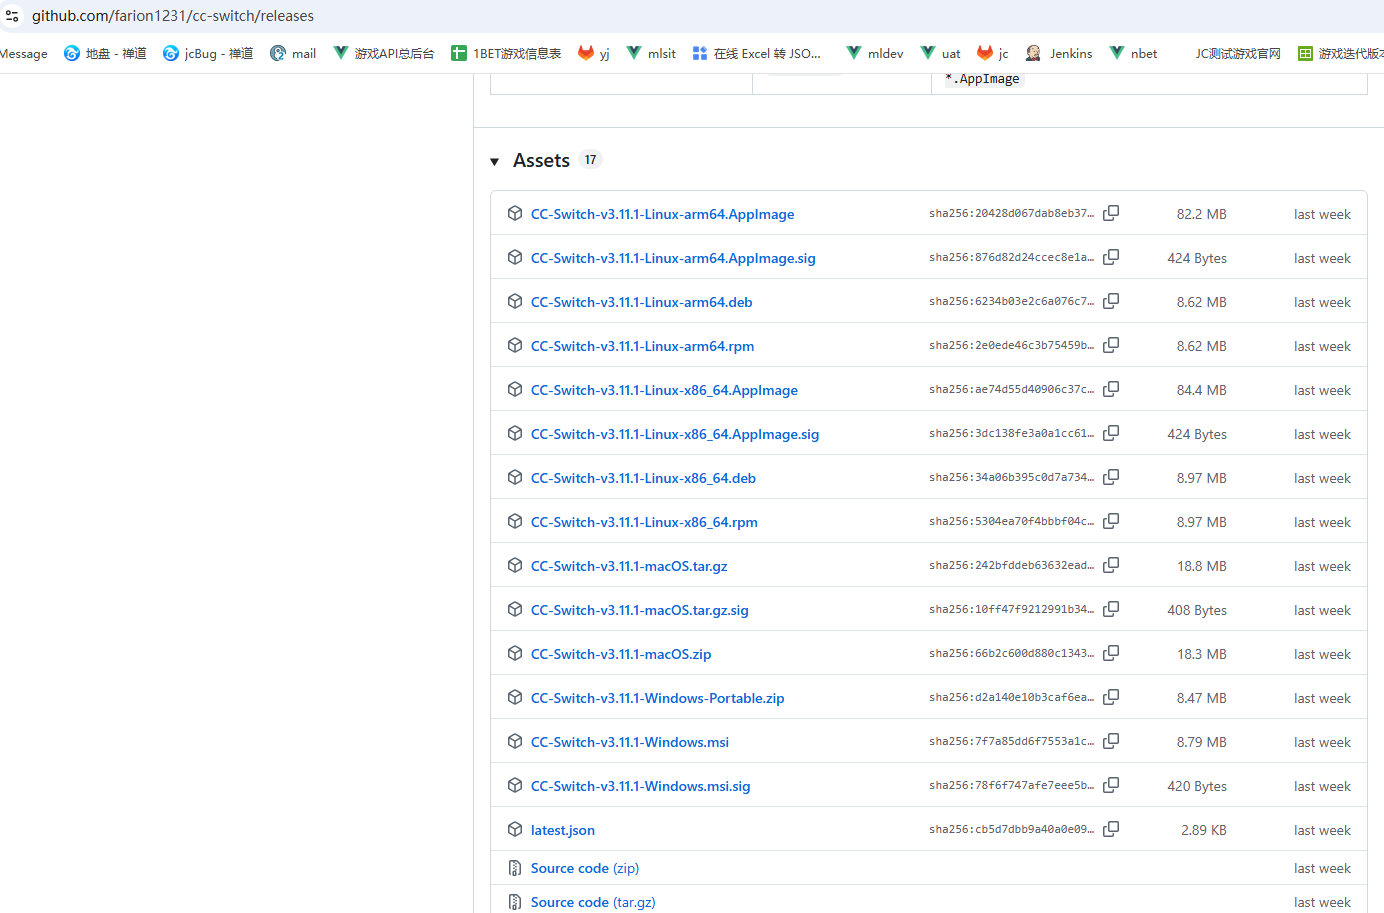Select the sha256:7f7a85dd6f7553a1c hash text
Image resolution: width=1384 pixels, height=913 pixels.
[x=1011, y=741]
